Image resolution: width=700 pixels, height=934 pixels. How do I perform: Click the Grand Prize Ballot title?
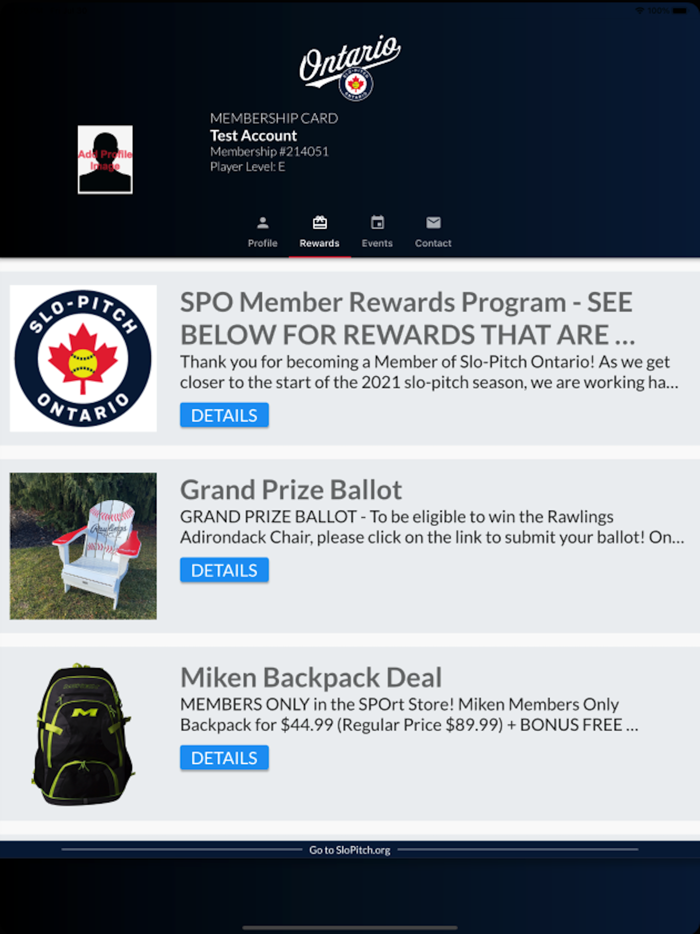[x=291, y=490]
